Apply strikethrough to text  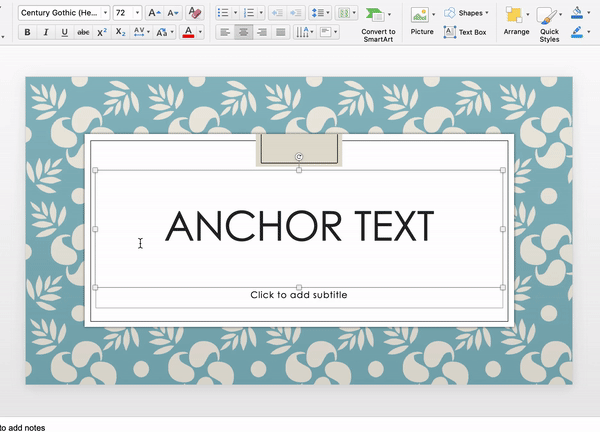[x=83, y=32]
